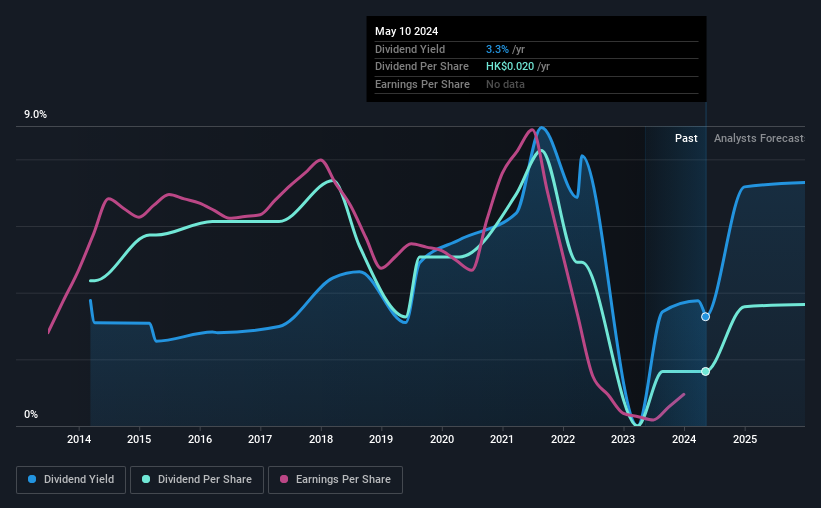Click the 9.0% y-axis label

[35, 115]
